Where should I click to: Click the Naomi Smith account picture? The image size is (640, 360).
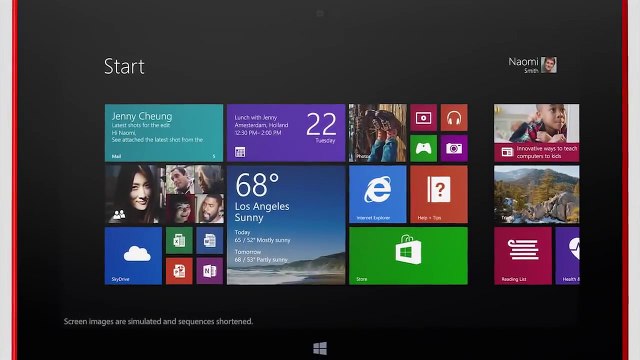click(x=549, y=65)
